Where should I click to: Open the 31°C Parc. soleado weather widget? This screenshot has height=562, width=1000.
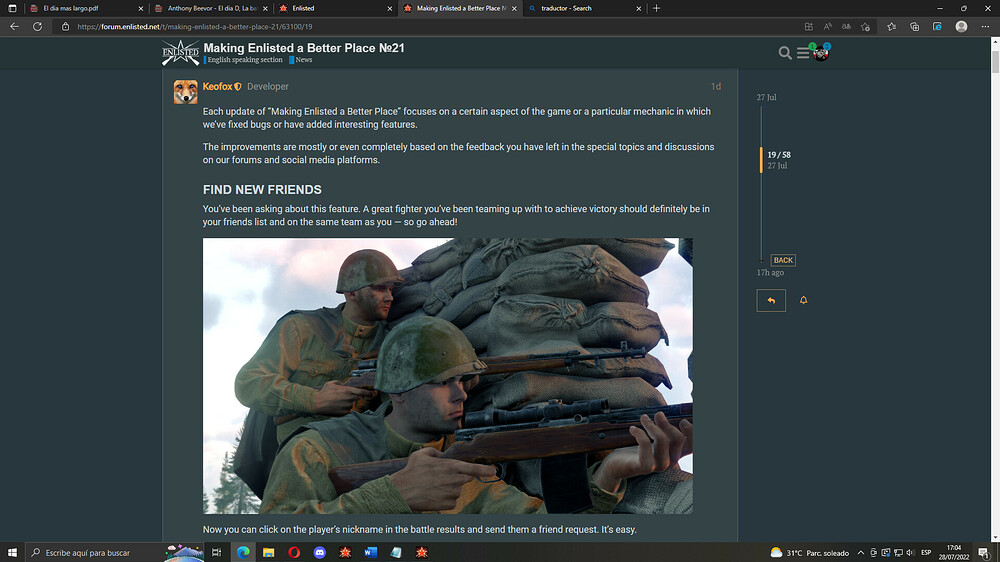point(810,552)
